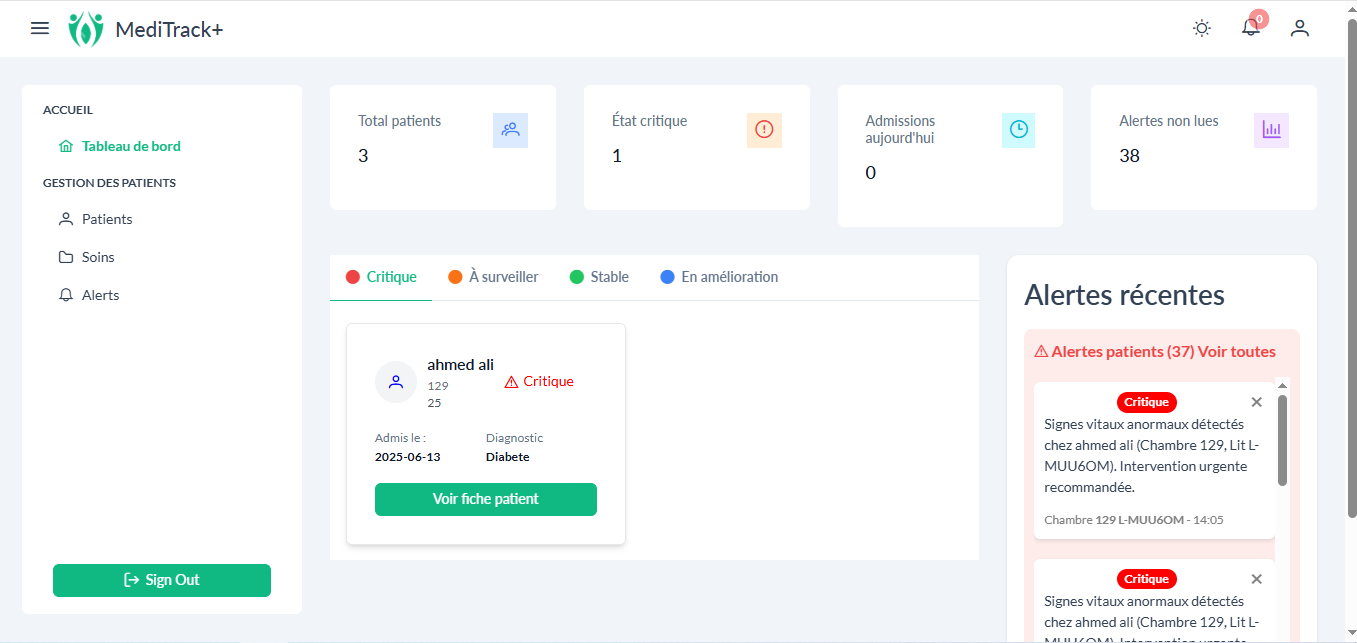Click the Total patients value 3
Image resolution: width=1357 pixels, height=643 pixels.
(363, 156)
